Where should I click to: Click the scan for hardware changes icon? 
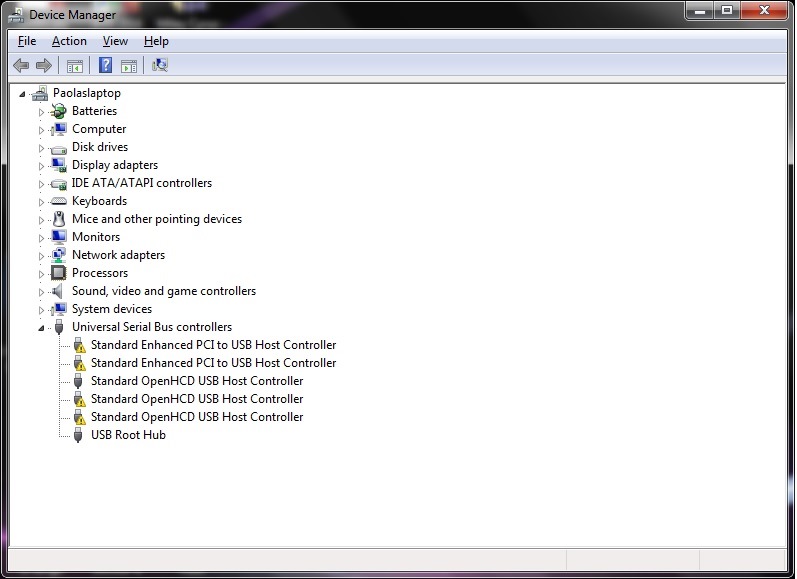(160, 65)
